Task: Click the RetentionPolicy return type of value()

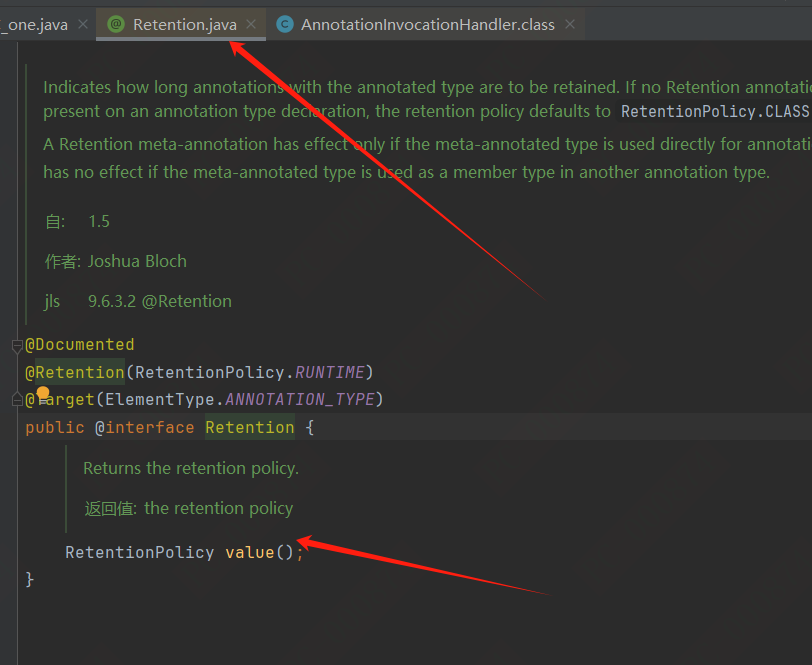Action: coord(139,553)
